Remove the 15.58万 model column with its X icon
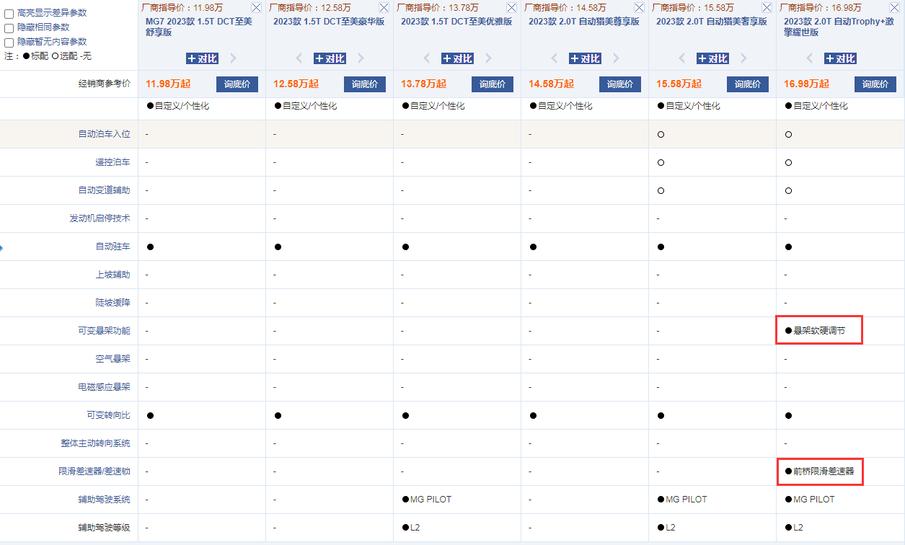Image resolution: width=905 pixels, height=545 pixels. coord(766,8)
